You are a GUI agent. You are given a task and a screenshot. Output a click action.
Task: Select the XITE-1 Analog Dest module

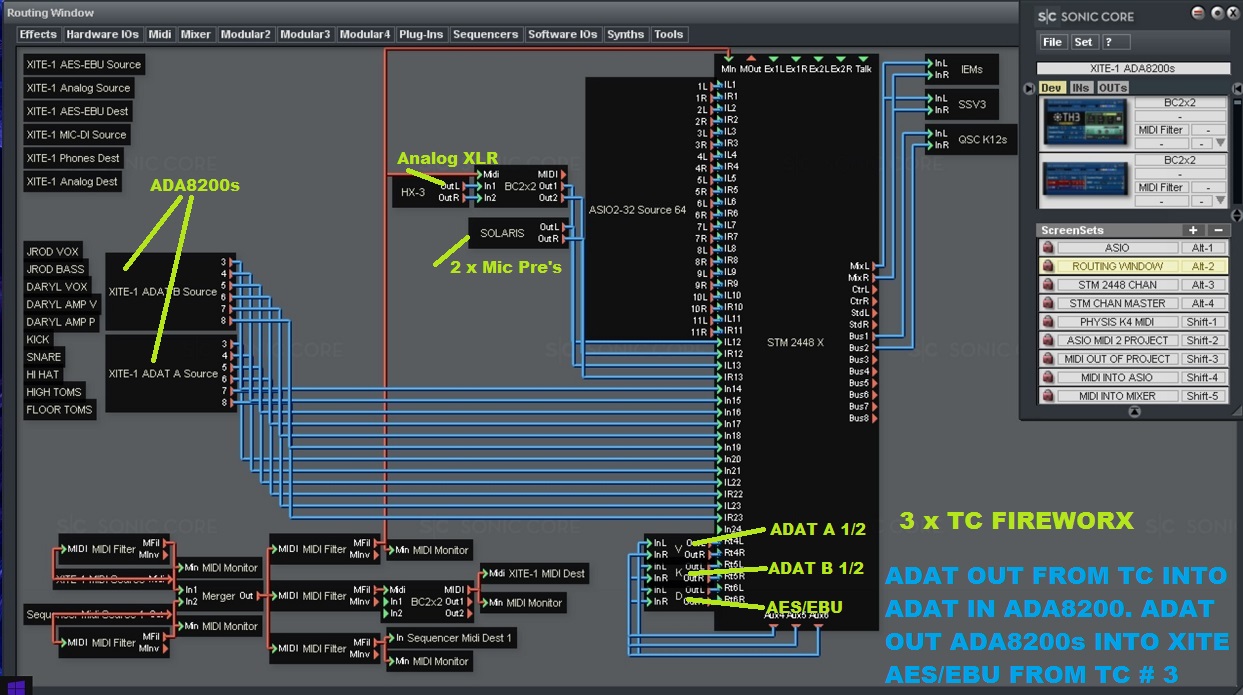73,181
